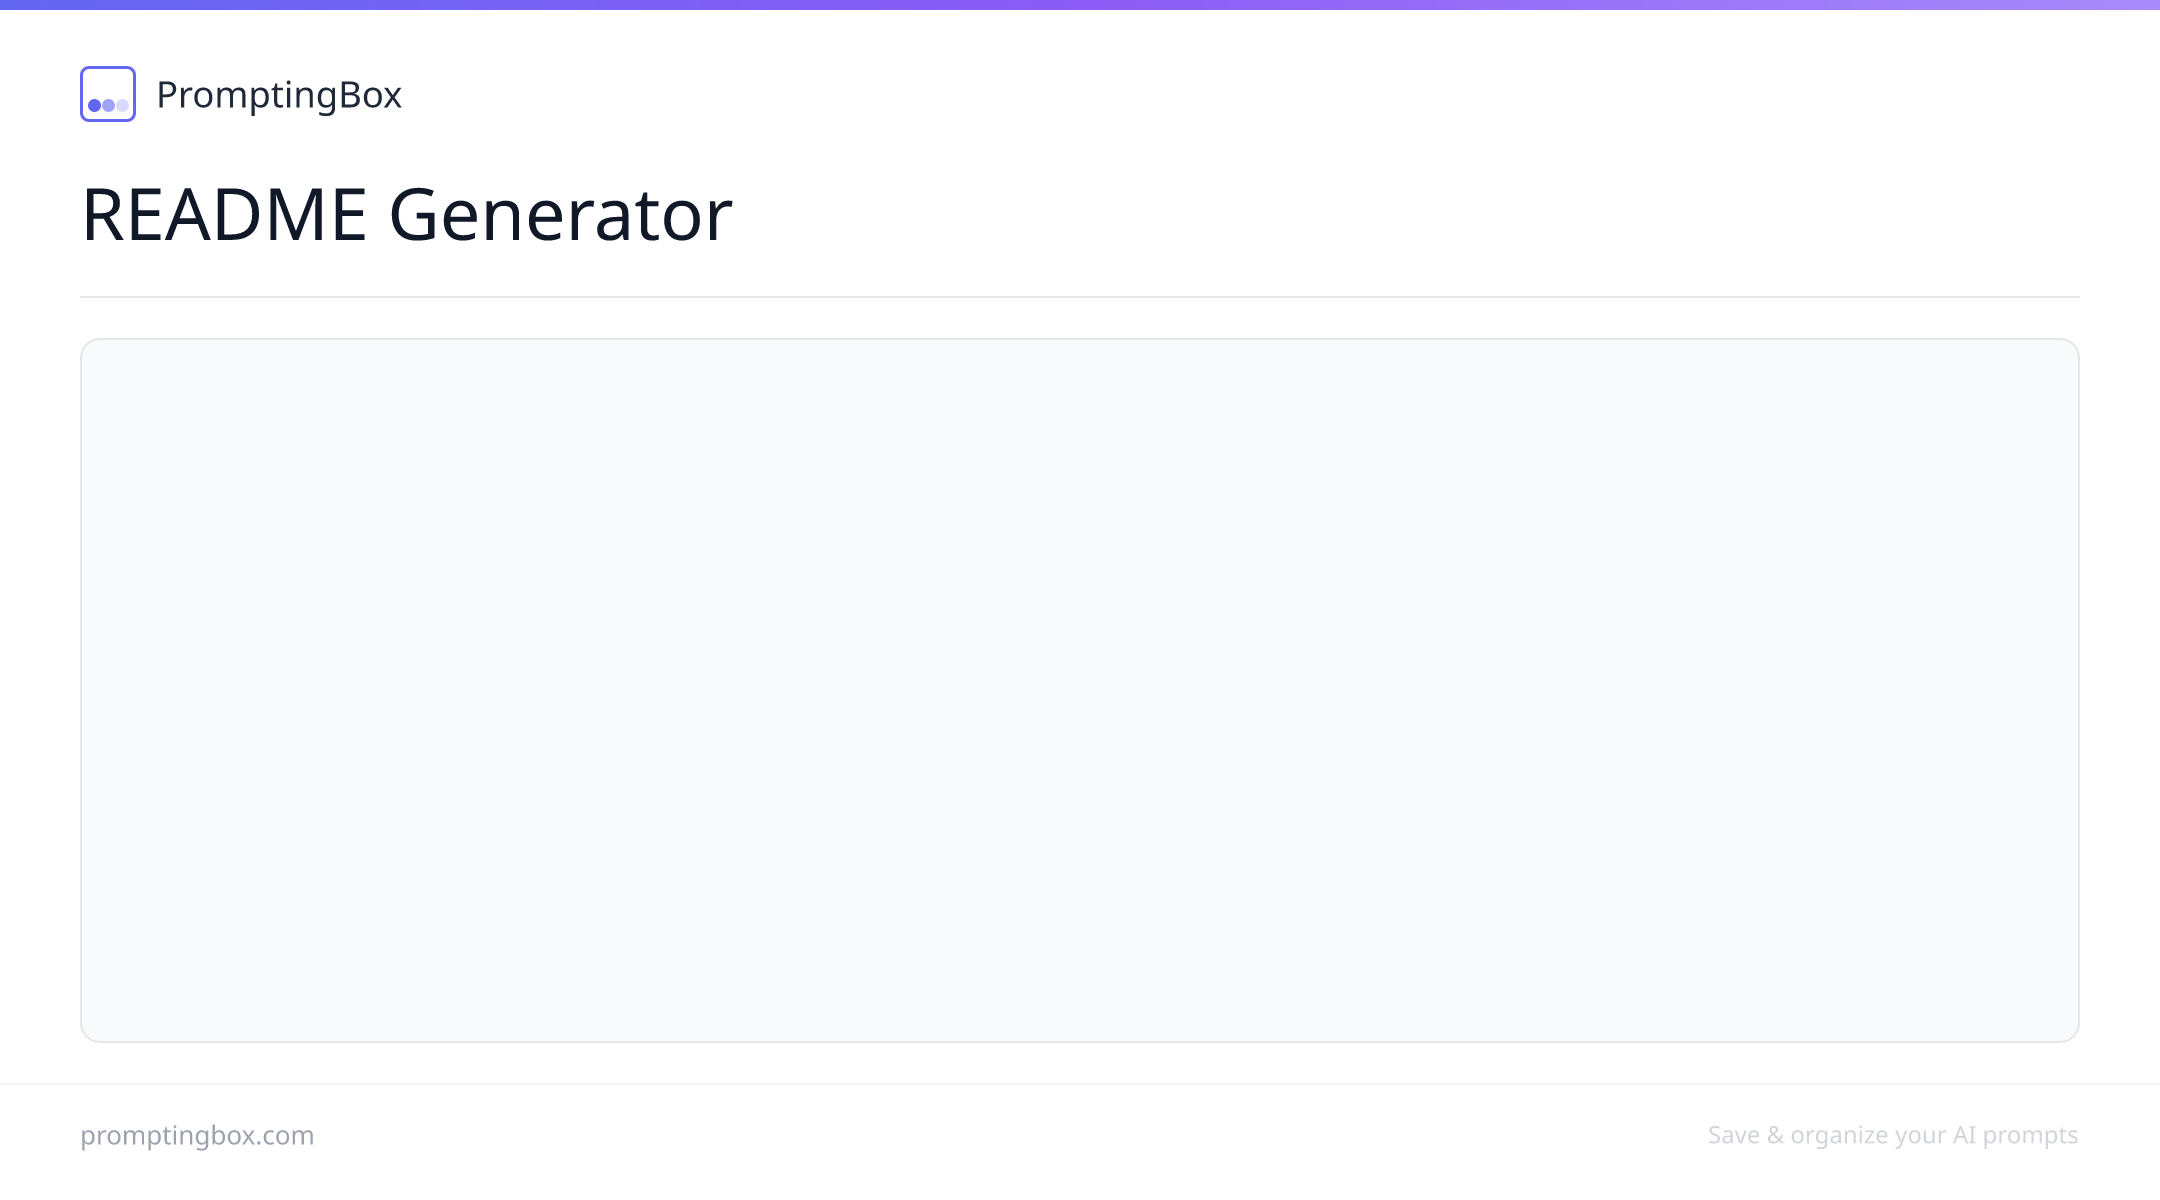
Task: Click the README Generator heading
Action: [407, 214]
